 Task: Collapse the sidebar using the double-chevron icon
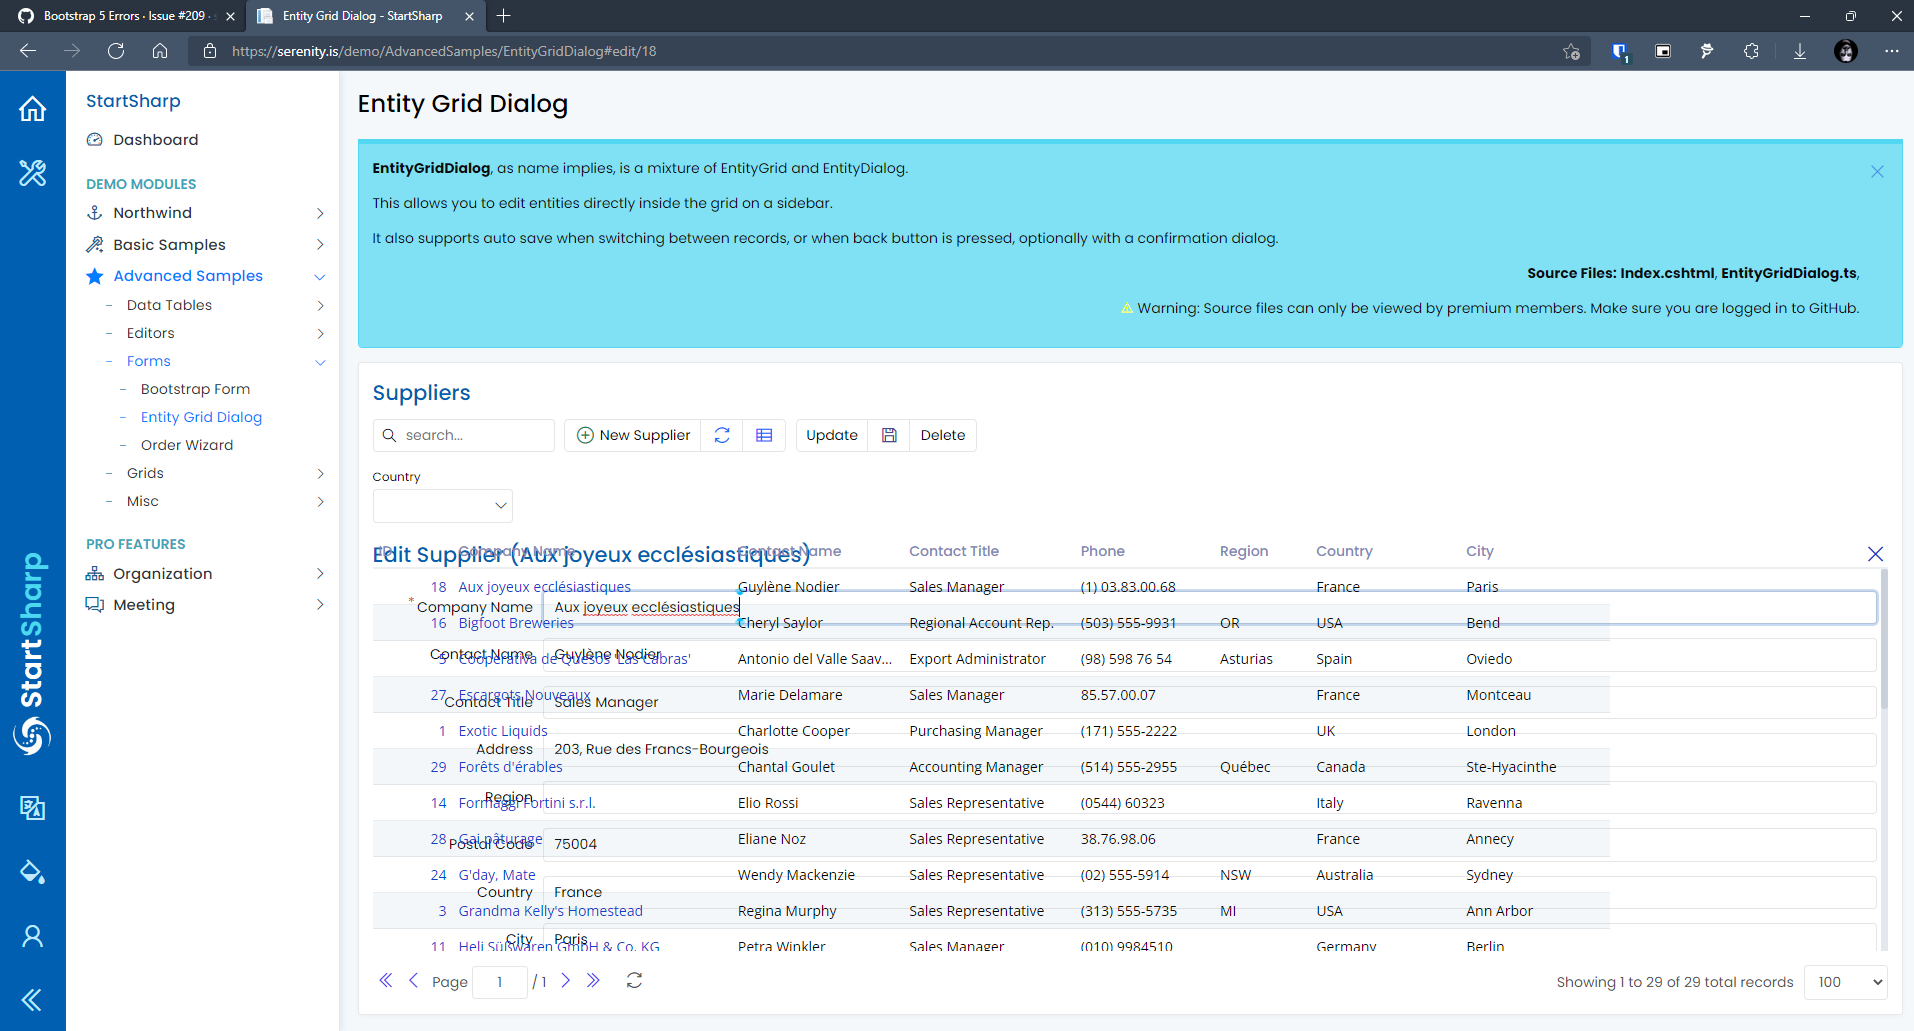pos(33,999)
